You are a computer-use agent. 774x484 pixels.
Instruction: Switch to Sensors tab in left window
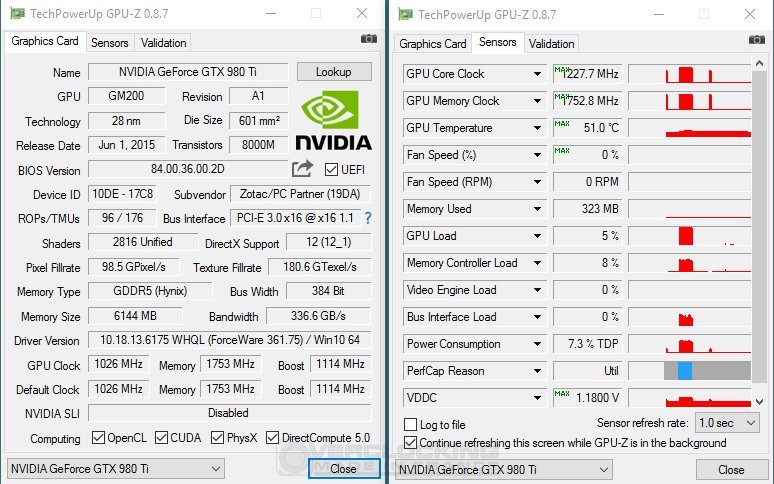110,43
